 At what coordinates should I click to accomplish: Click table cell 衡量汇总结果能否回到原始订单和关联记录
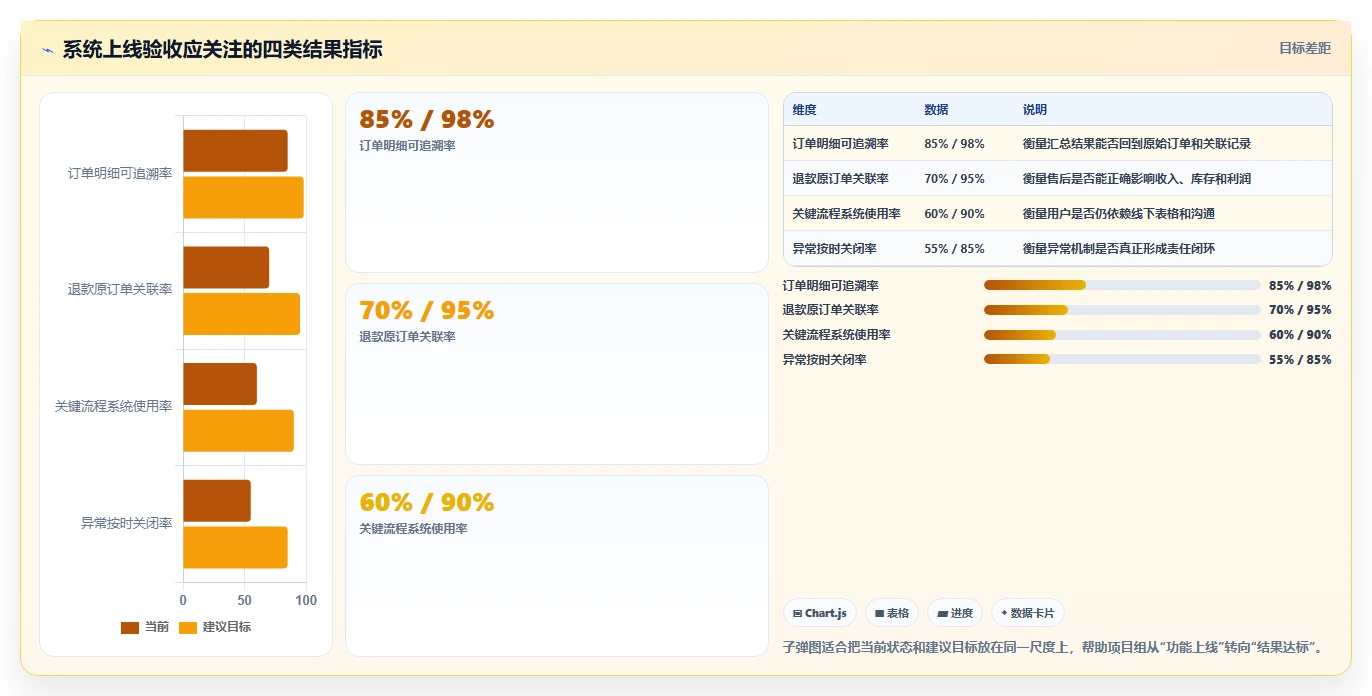tap(1137, 144)
